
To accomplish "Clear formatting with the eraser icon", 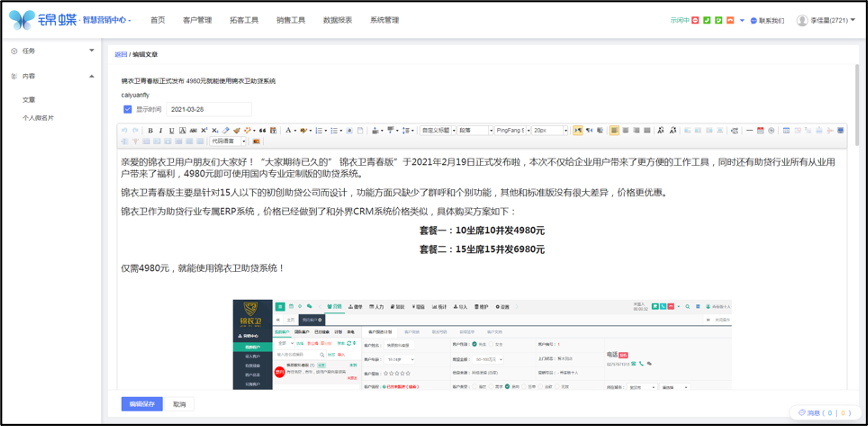I will [x=226, y=130].
